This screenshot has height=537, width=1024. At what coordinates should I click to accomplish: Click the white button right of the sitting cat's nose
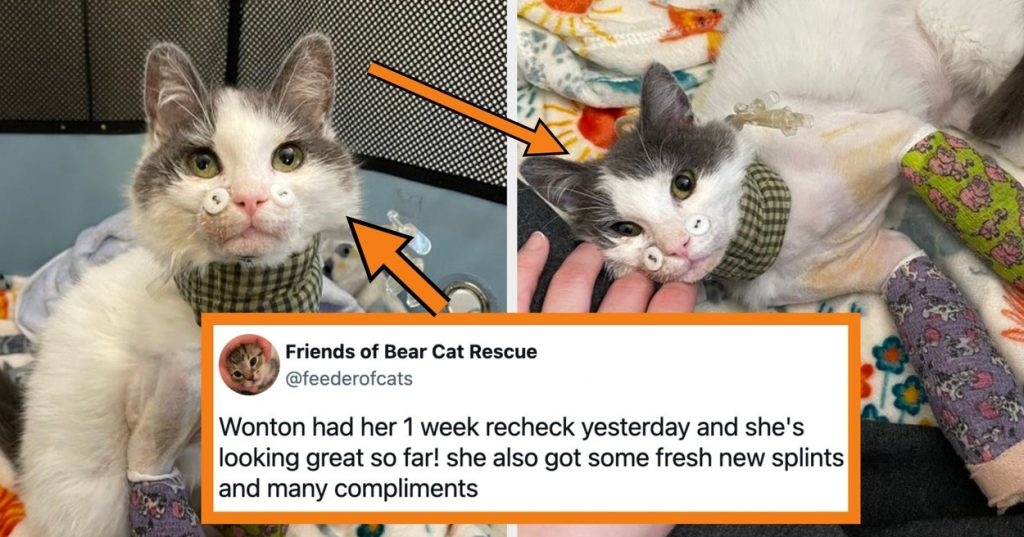(283, 194)
